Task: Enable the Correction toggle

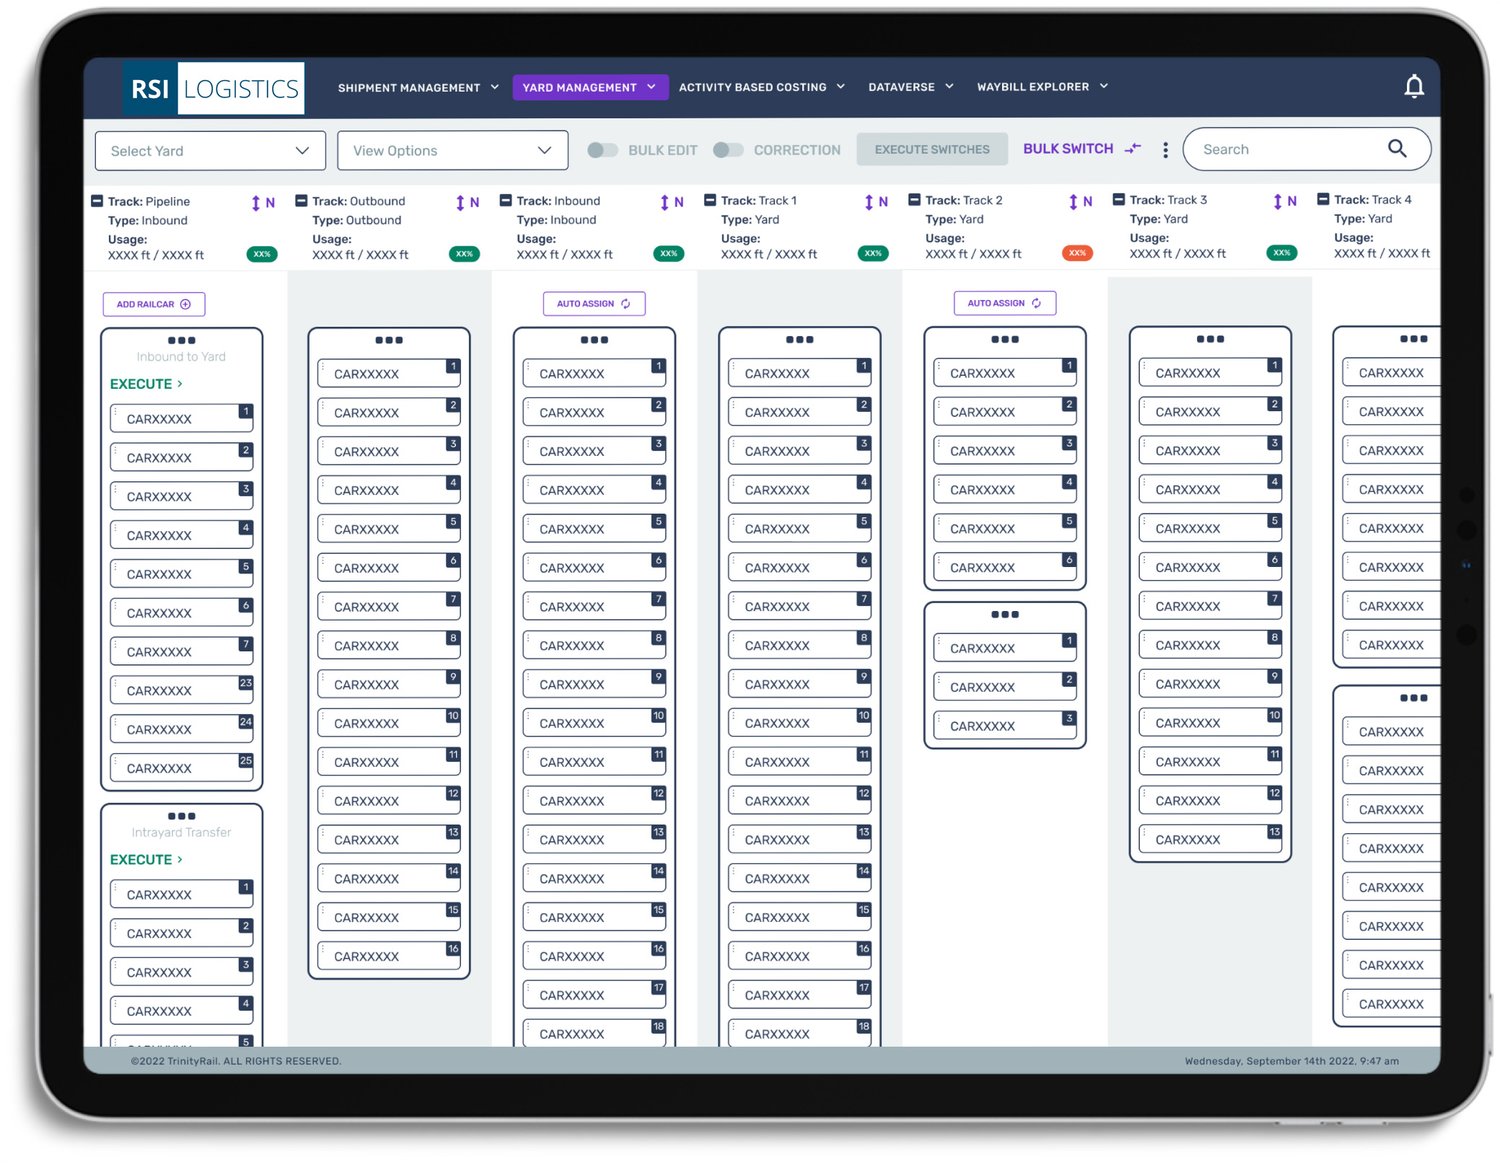Action: tap(728, 150)
